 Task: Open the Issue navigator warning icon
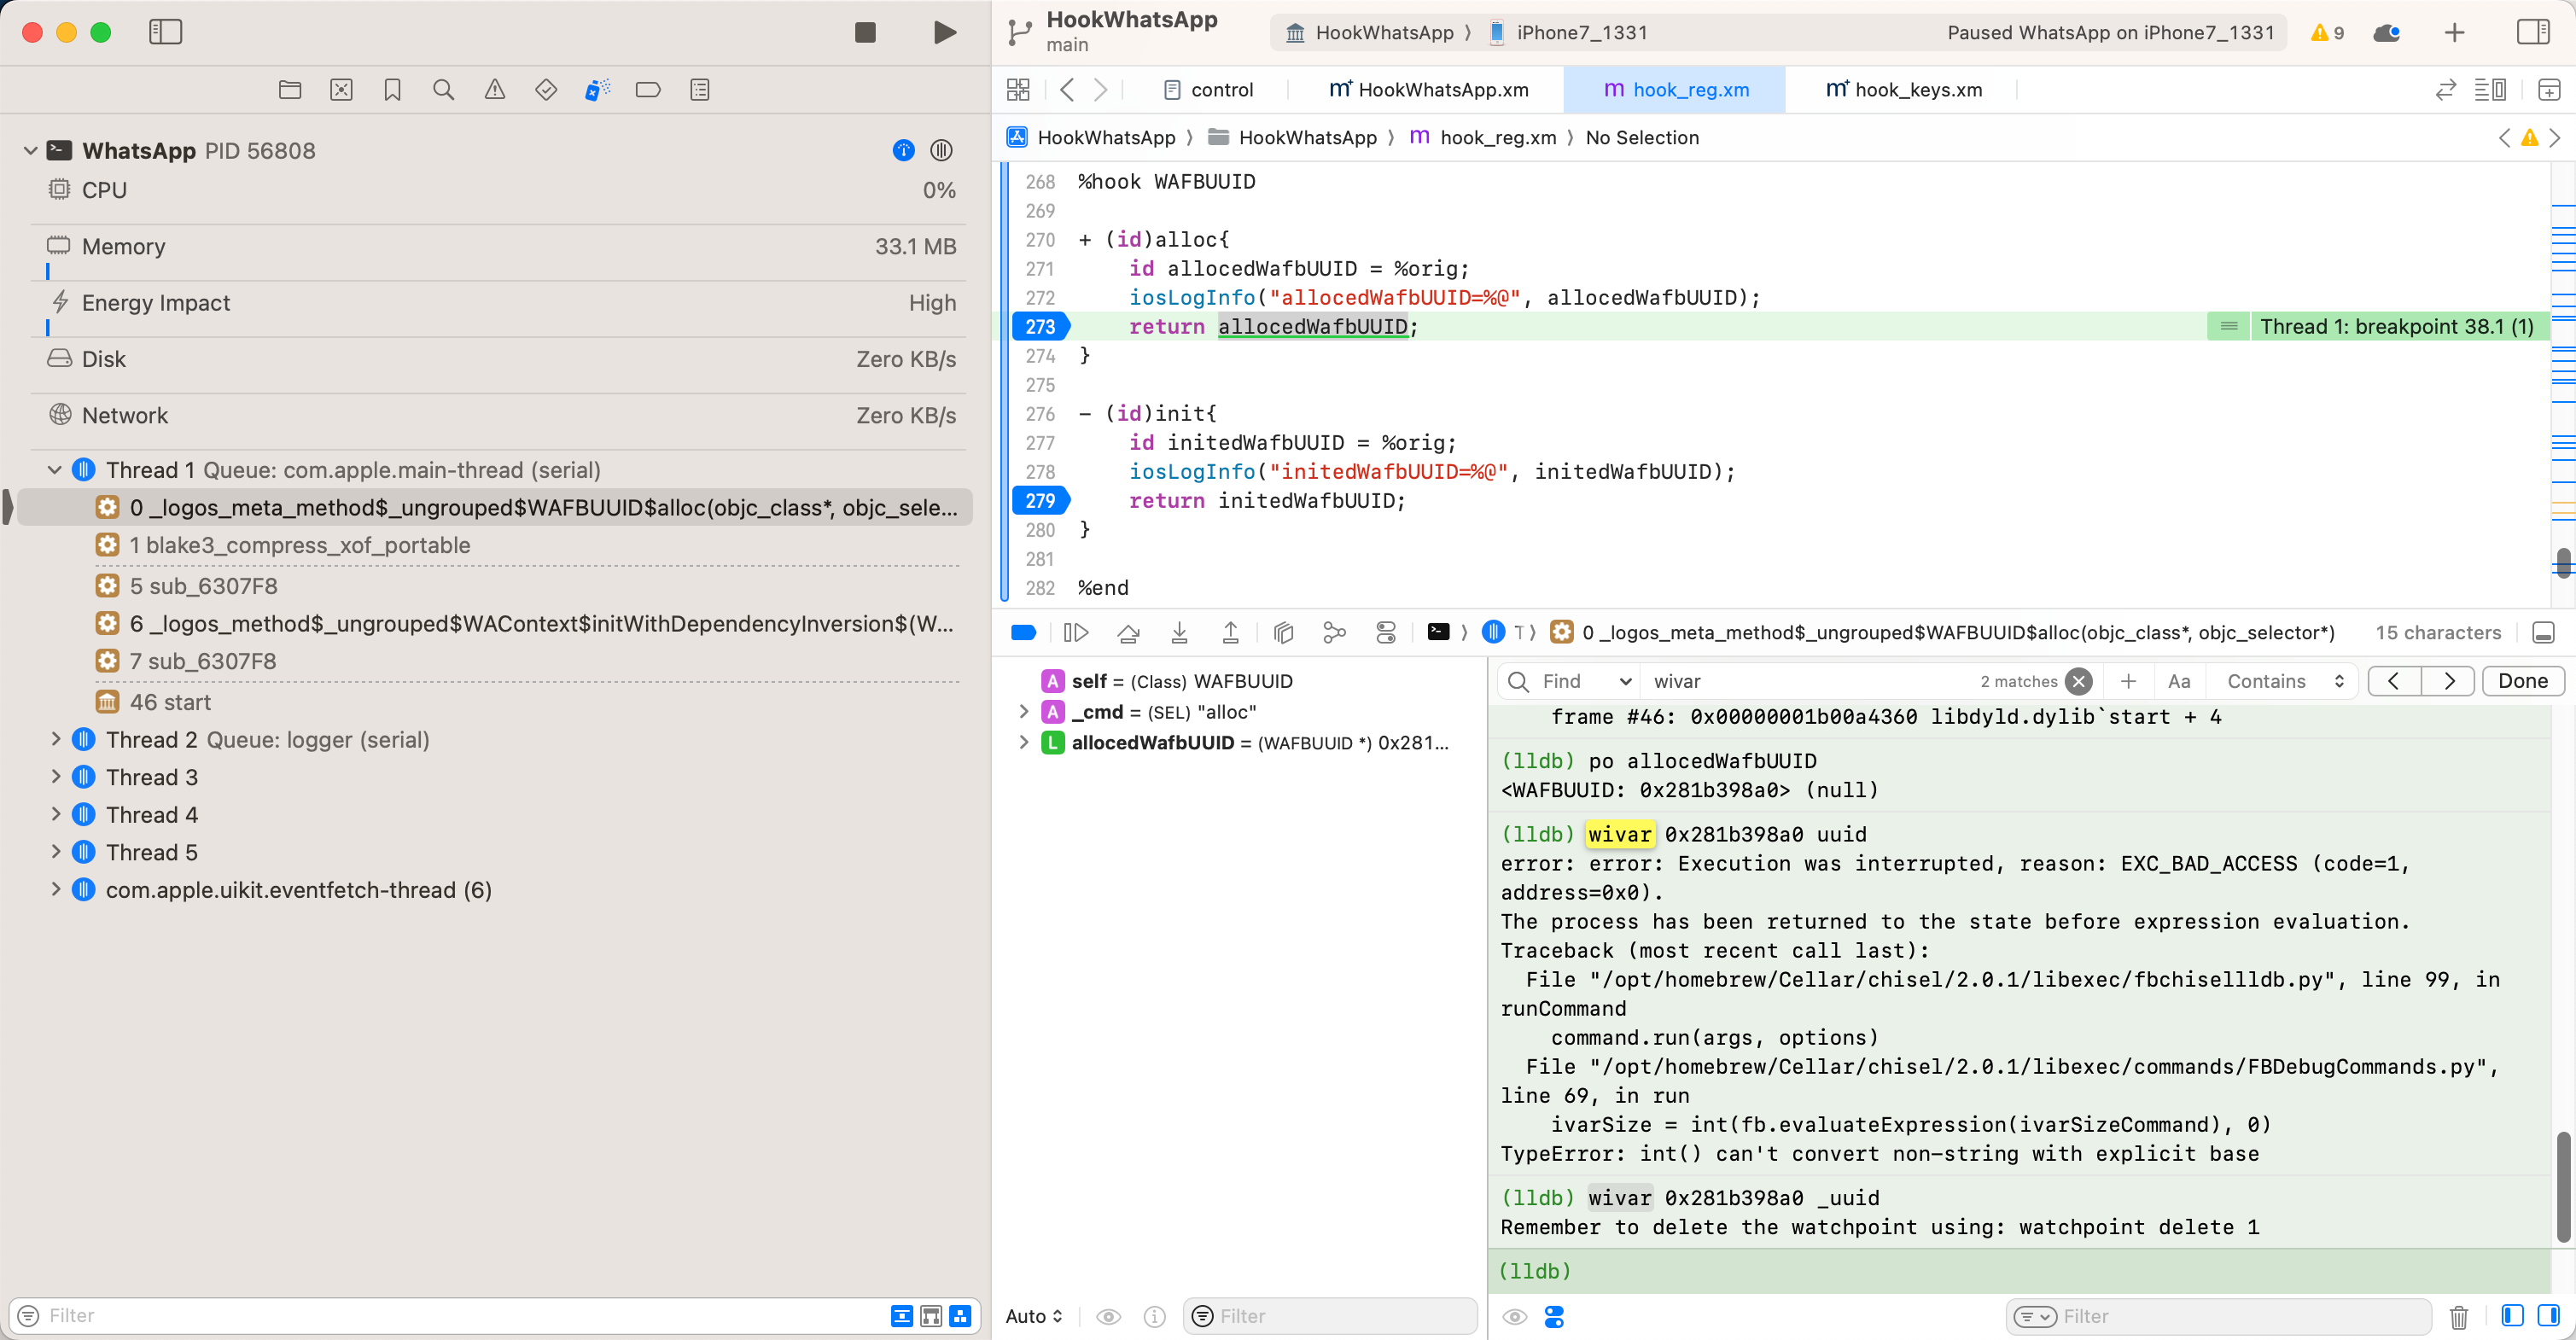(494, 90)
